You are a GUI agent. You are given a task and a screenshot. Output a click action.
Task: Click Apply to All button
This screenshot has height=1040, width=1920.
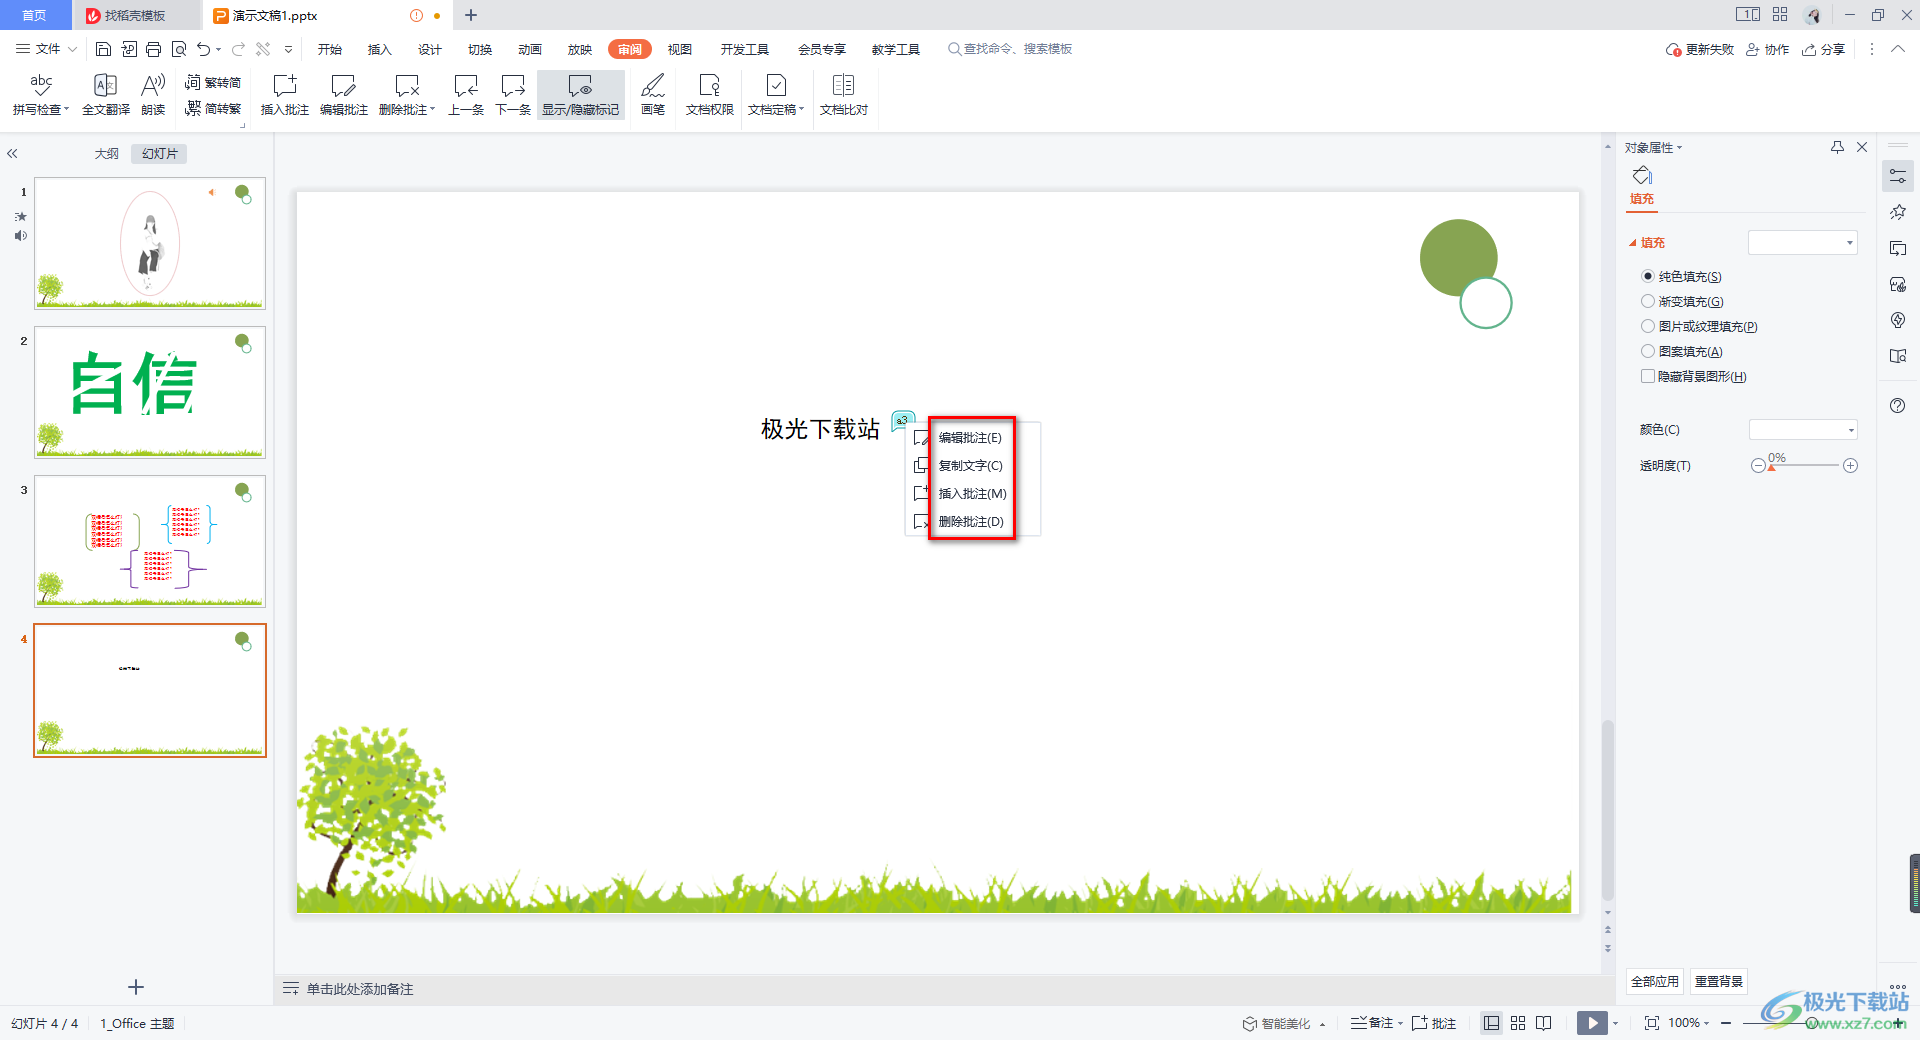click(1655, 981)
